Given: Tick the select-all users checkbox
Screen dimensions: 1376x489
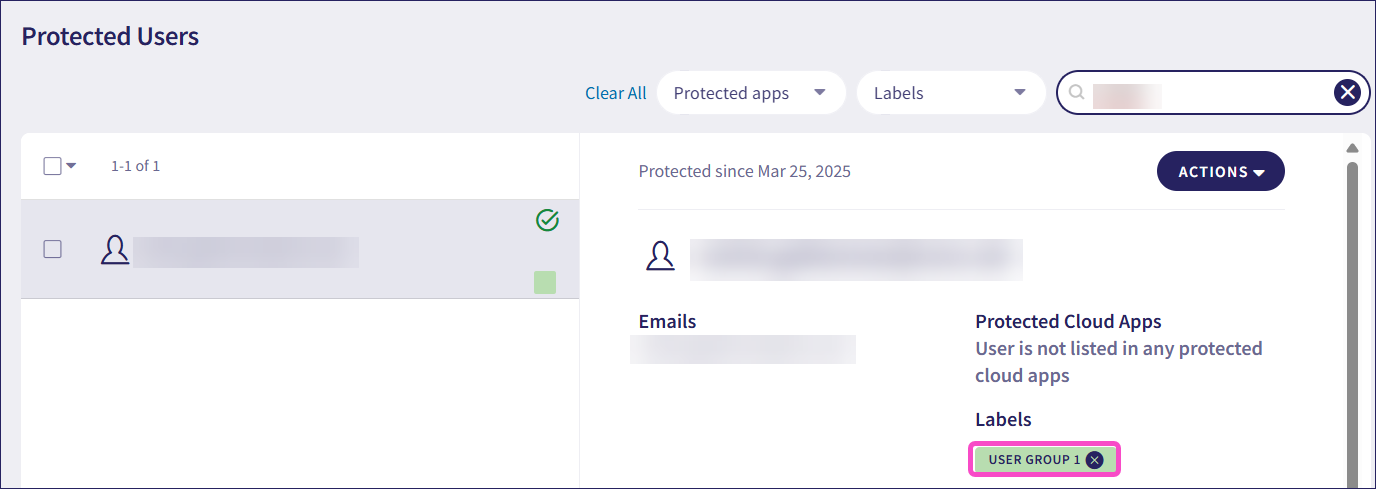Looking at the screenshot, I should pyautogui.click(x=53, y=166).
